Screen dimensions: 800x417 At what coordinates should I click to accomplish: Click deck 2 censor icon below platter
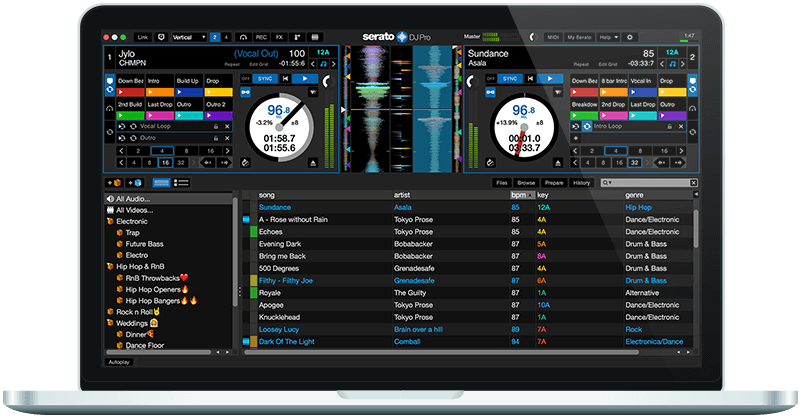[490, 163]
